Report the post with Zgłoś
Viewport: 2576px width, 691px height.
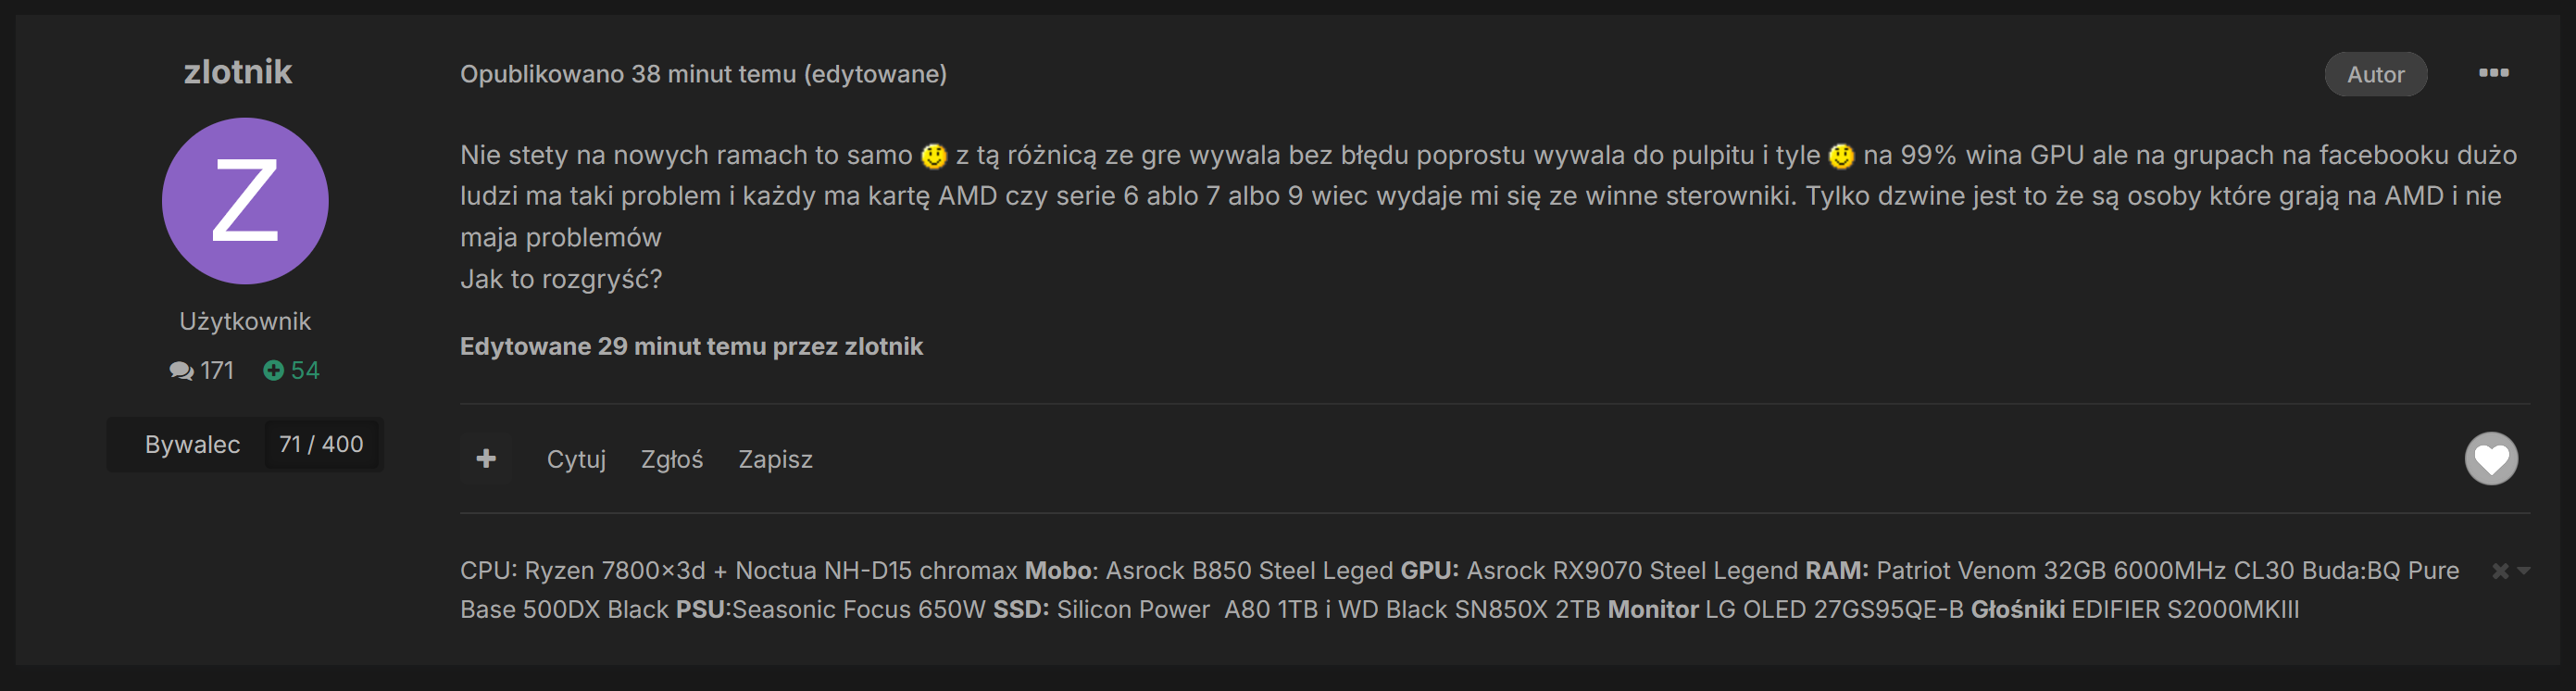[672, 459]
